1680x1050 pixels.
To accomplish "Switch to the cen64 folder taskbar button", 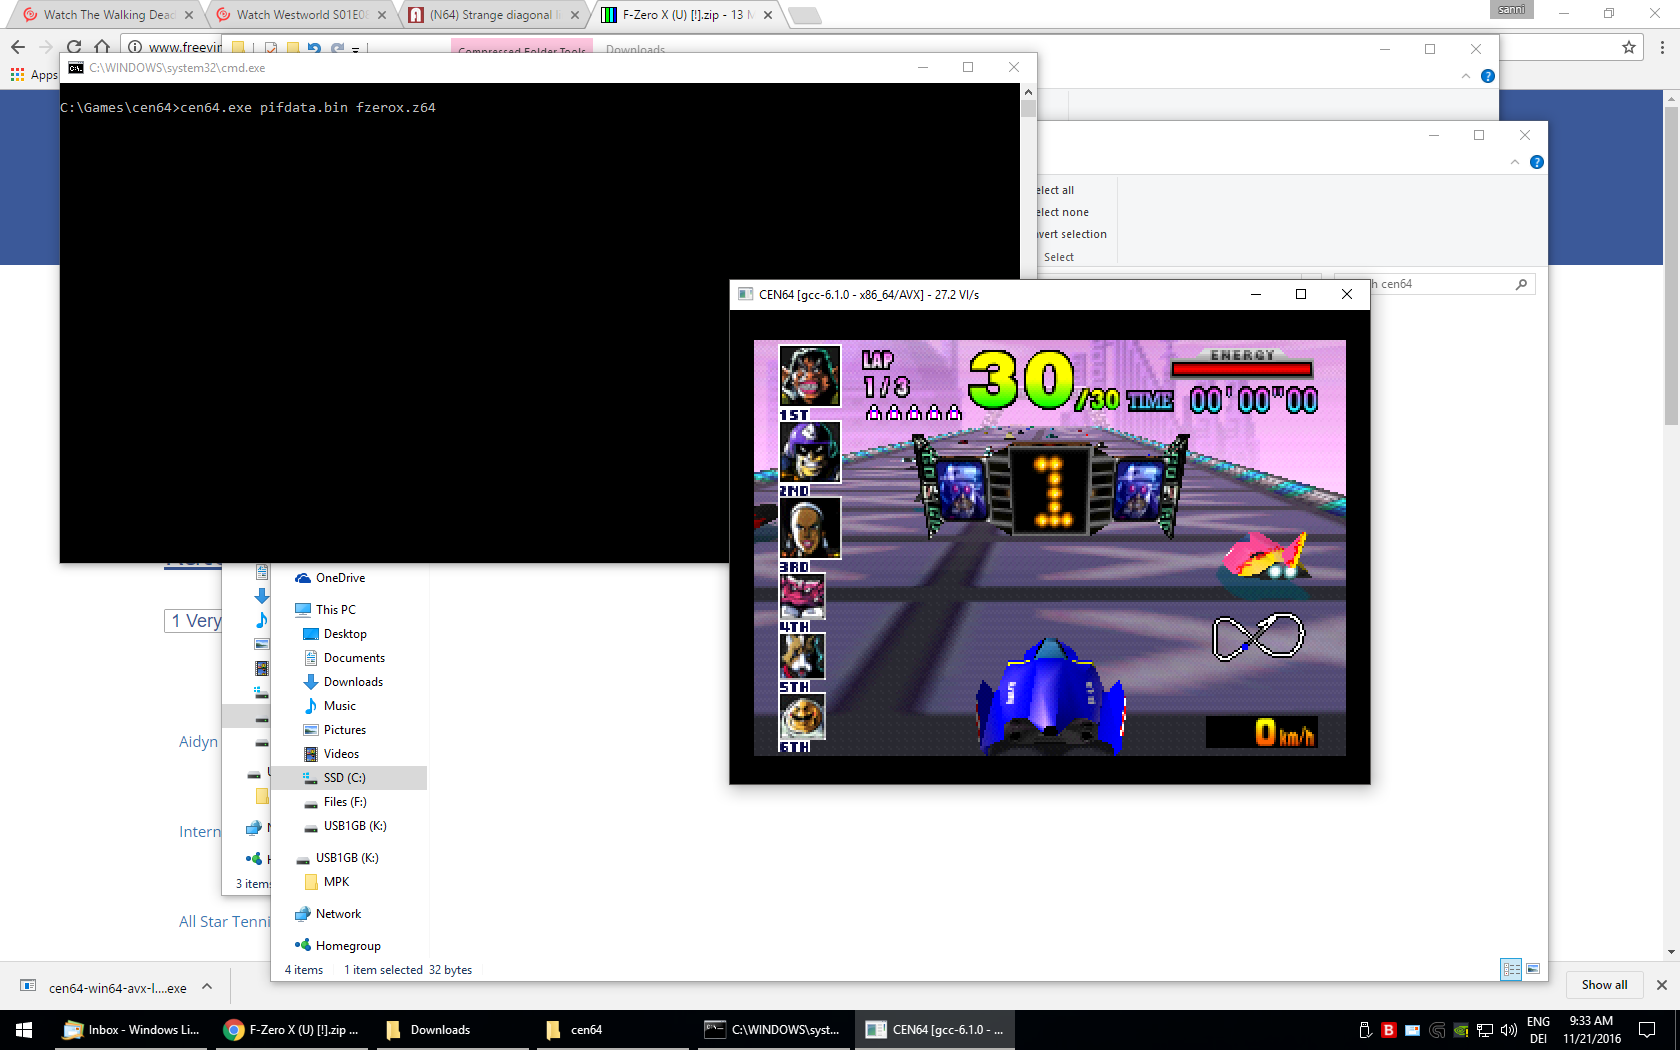I will point(612,1030).
